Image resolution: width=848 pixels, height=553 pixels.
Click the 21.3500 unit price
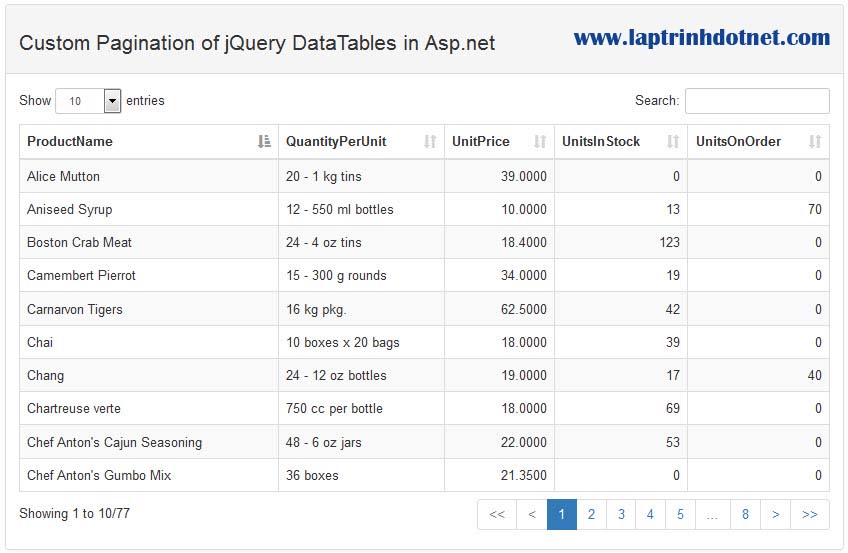[x=524, y=475]
